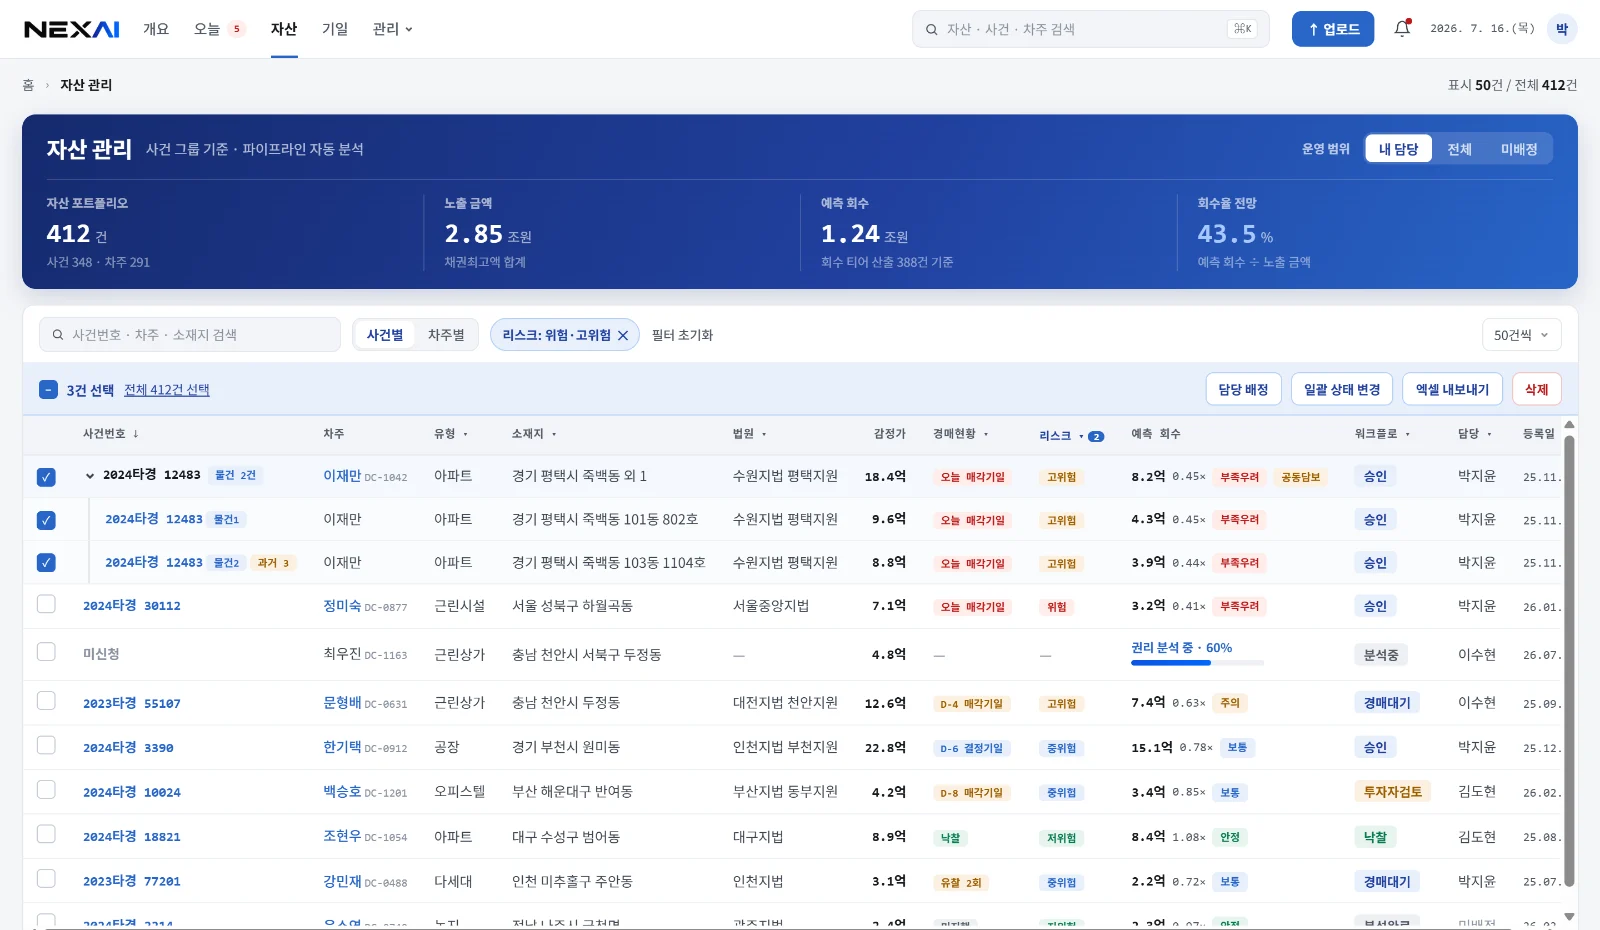Click 필터 초기화
Viewport: 1600px width, 930px height.
(682, 335)
